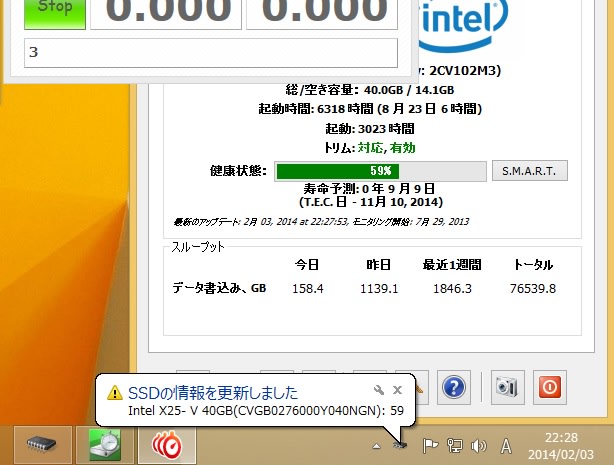Click the トータル column header
The image size is (614, 465).
click(x=533, y=265)
